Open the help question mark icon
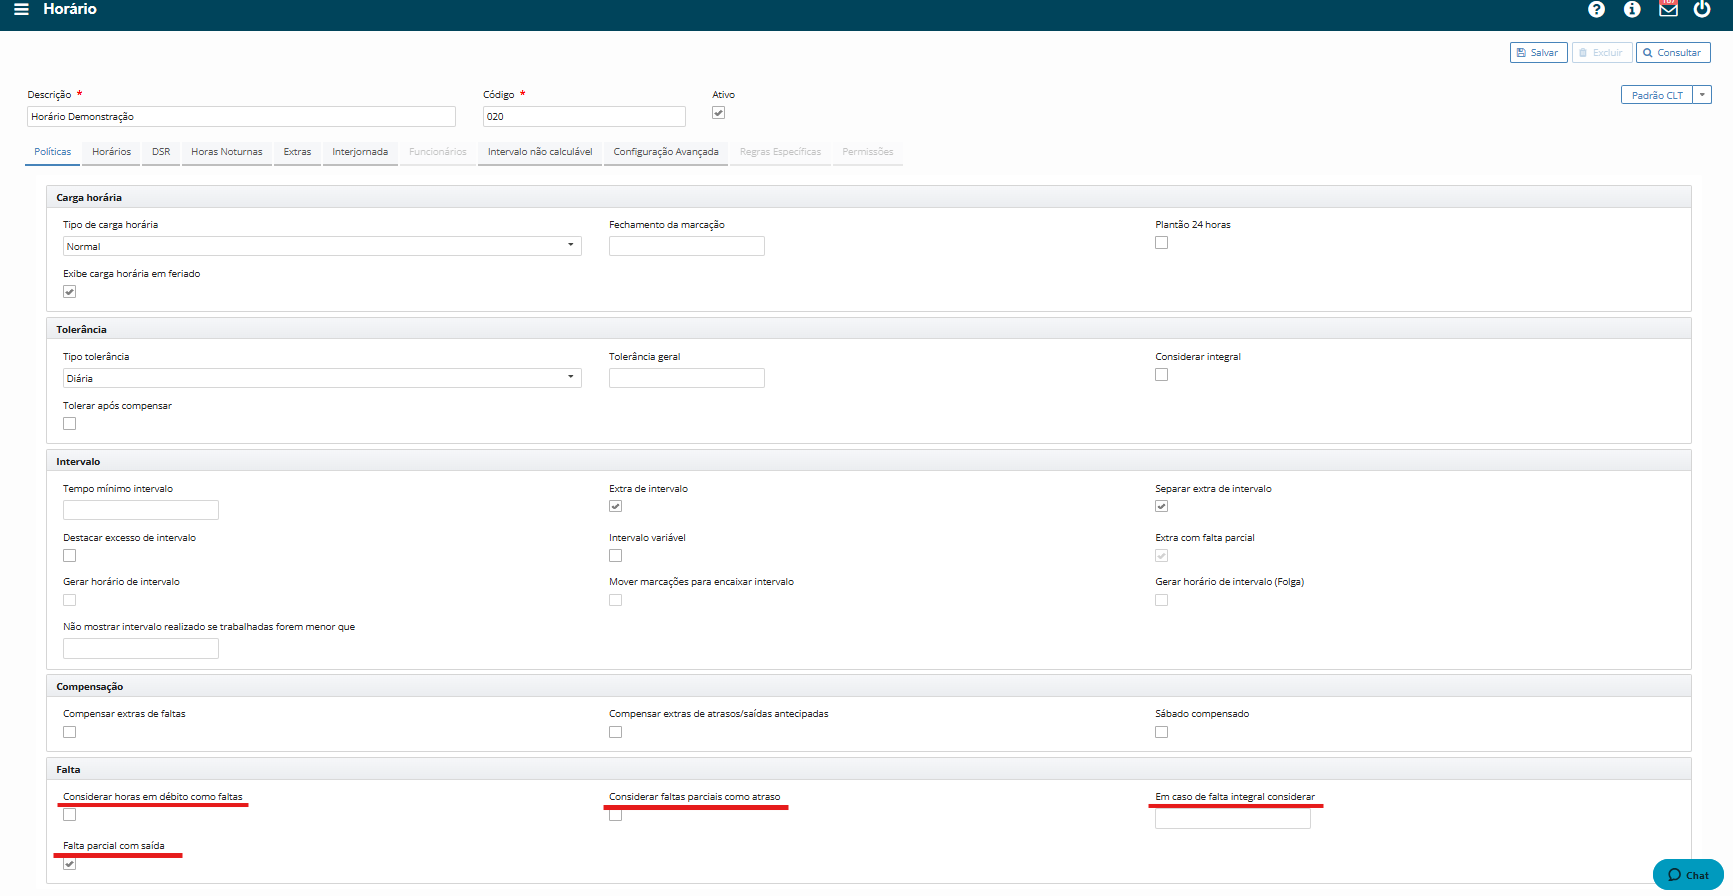The height and width of the screenshot is (896, 1733). tap(1596, 9)
